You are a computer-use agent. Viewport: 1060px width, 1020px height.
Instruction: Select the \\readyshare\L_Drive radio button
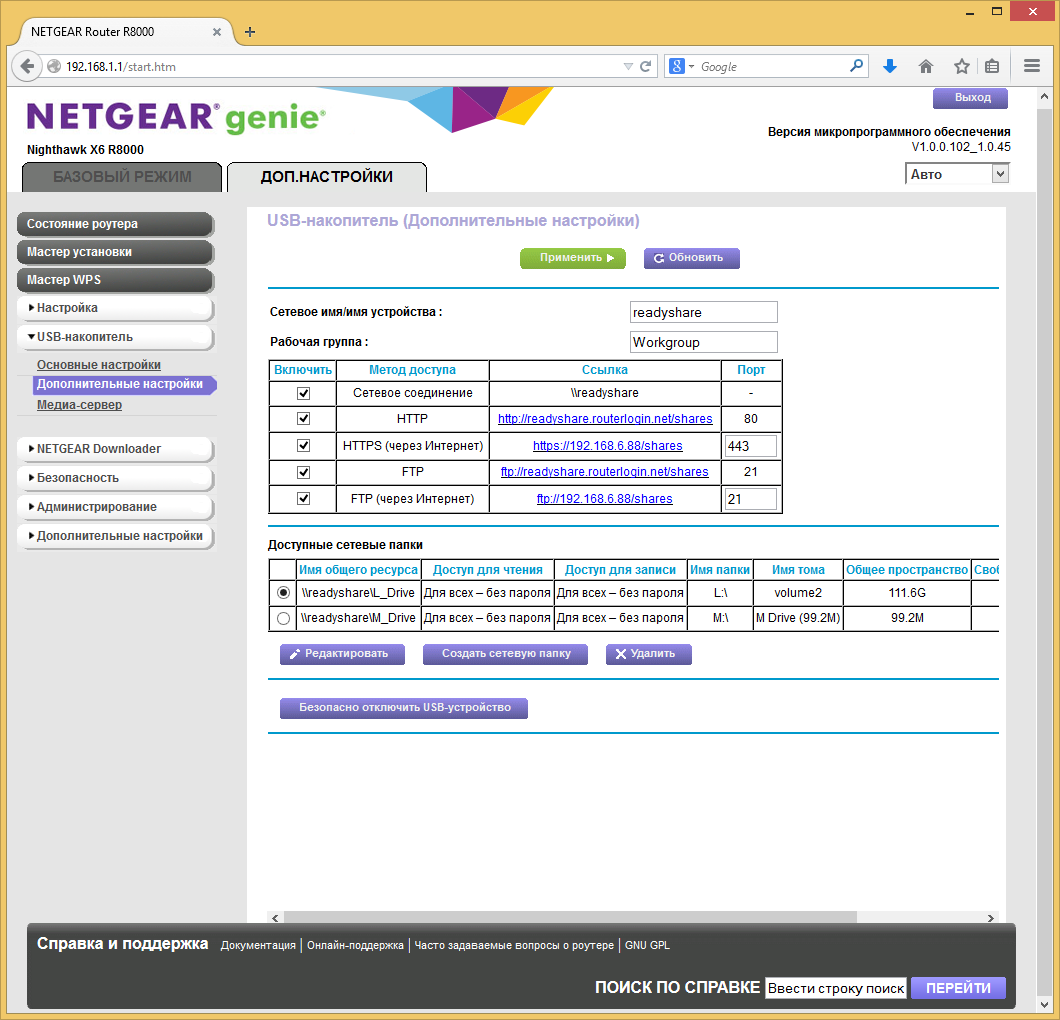[x=283, y=593]
